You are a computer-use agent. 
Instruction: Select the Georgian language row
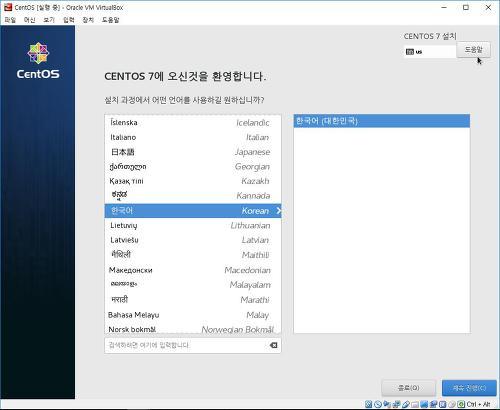coord(193,167)
